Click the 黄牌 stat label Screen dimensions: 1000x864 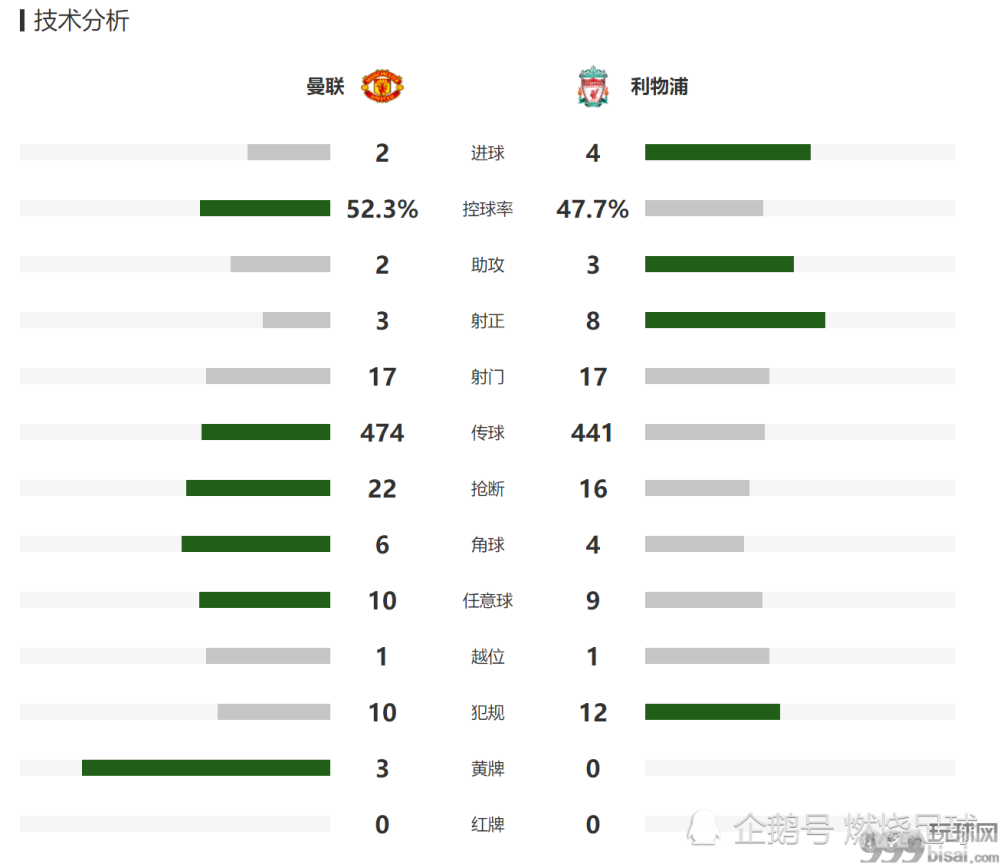pos(487,769)
